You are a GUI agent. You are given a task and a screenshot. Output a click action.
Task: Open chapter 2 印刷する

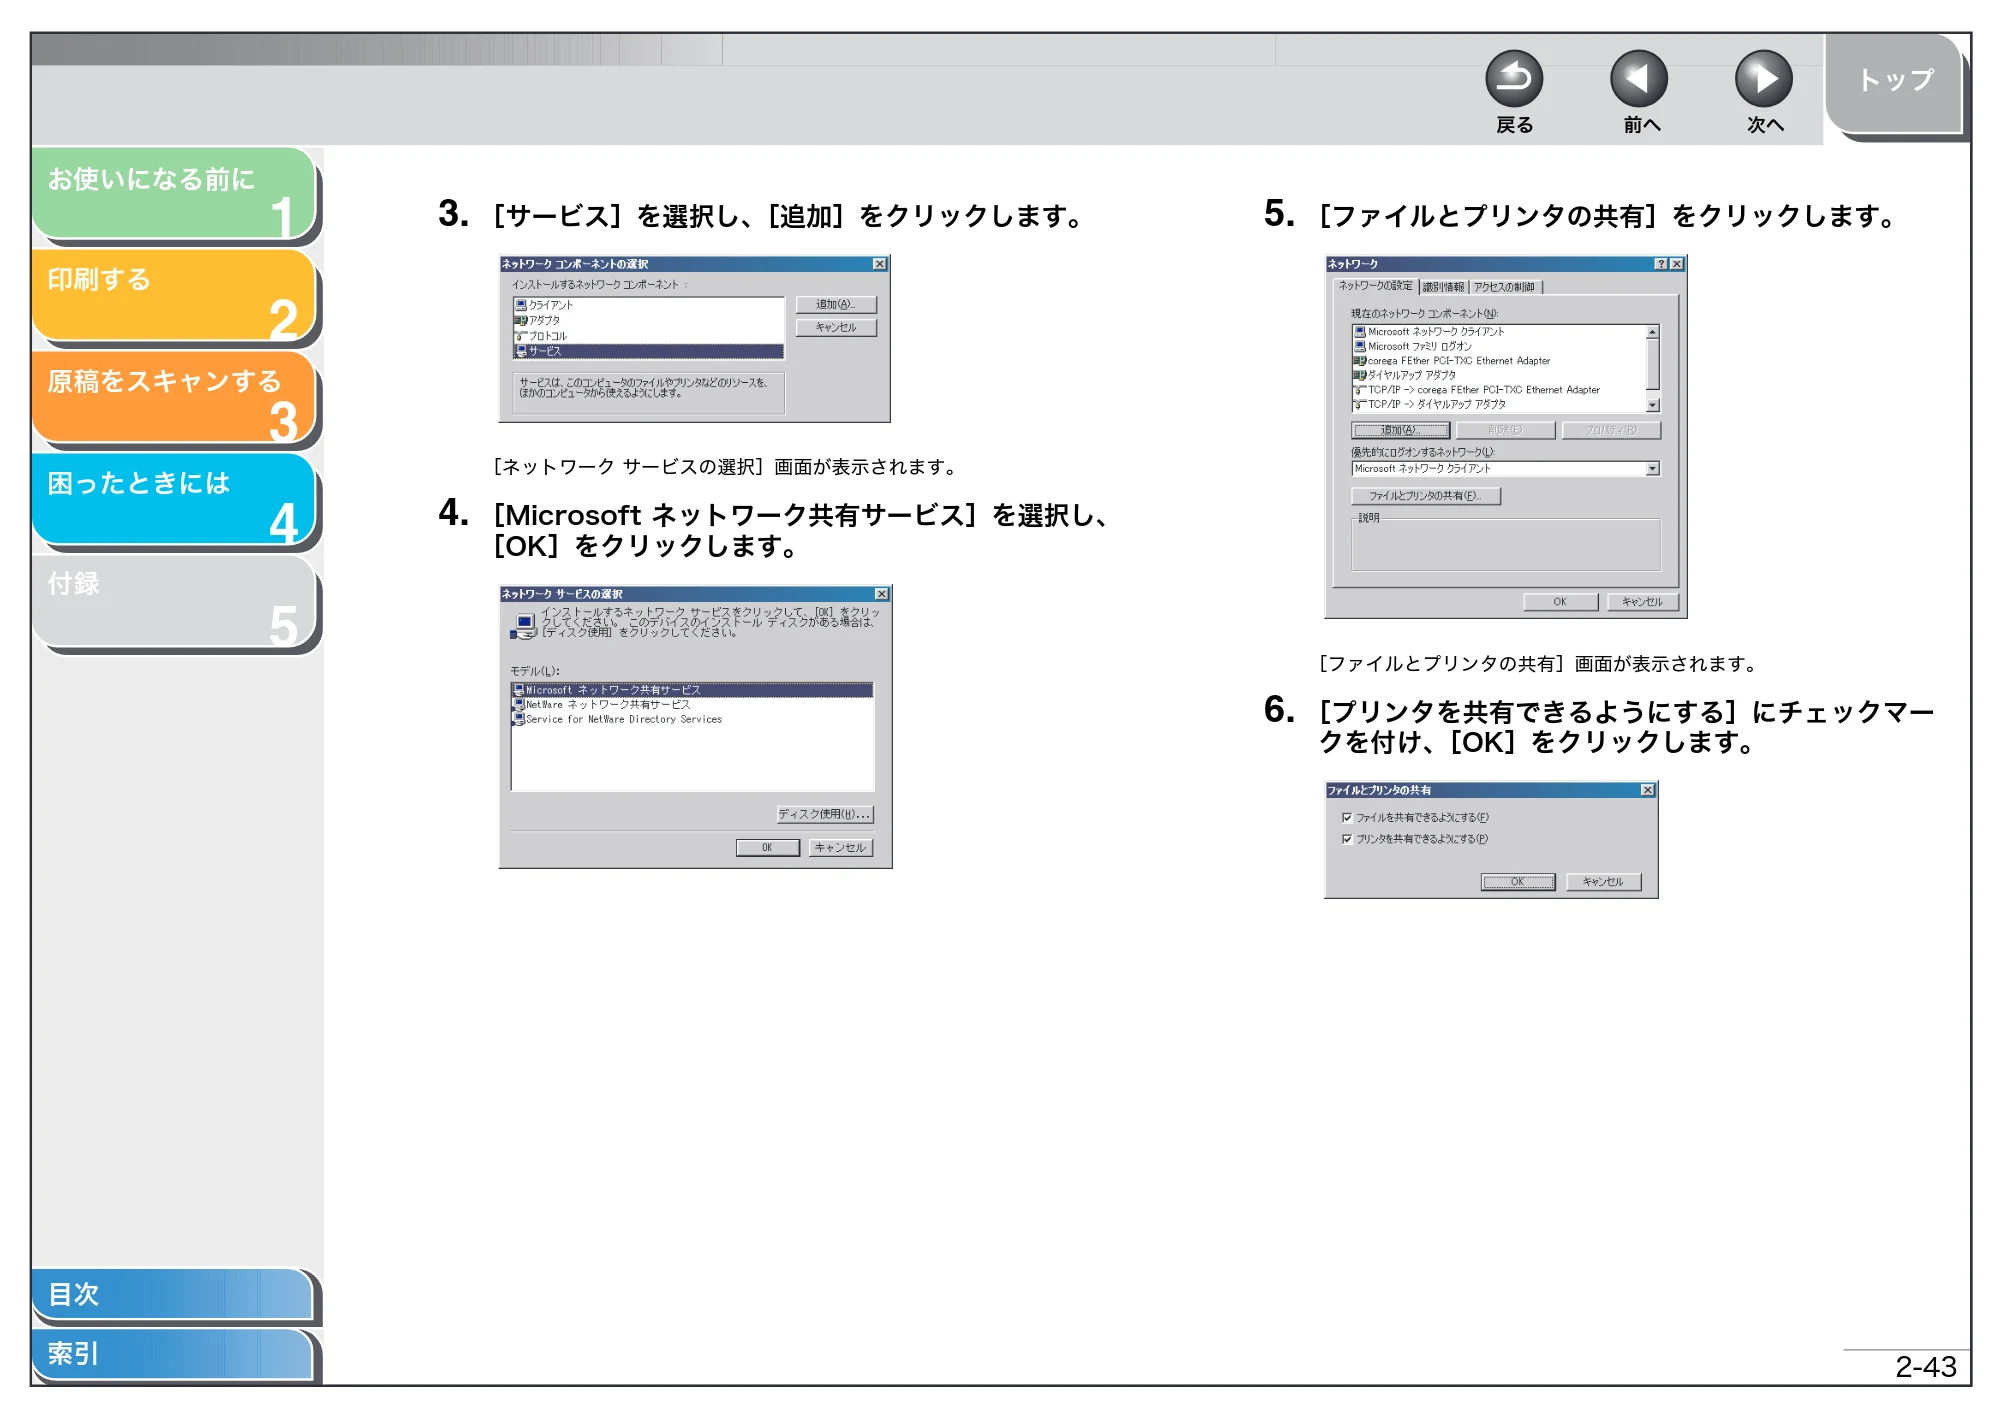pyautogui.click(x=175, y=295)
